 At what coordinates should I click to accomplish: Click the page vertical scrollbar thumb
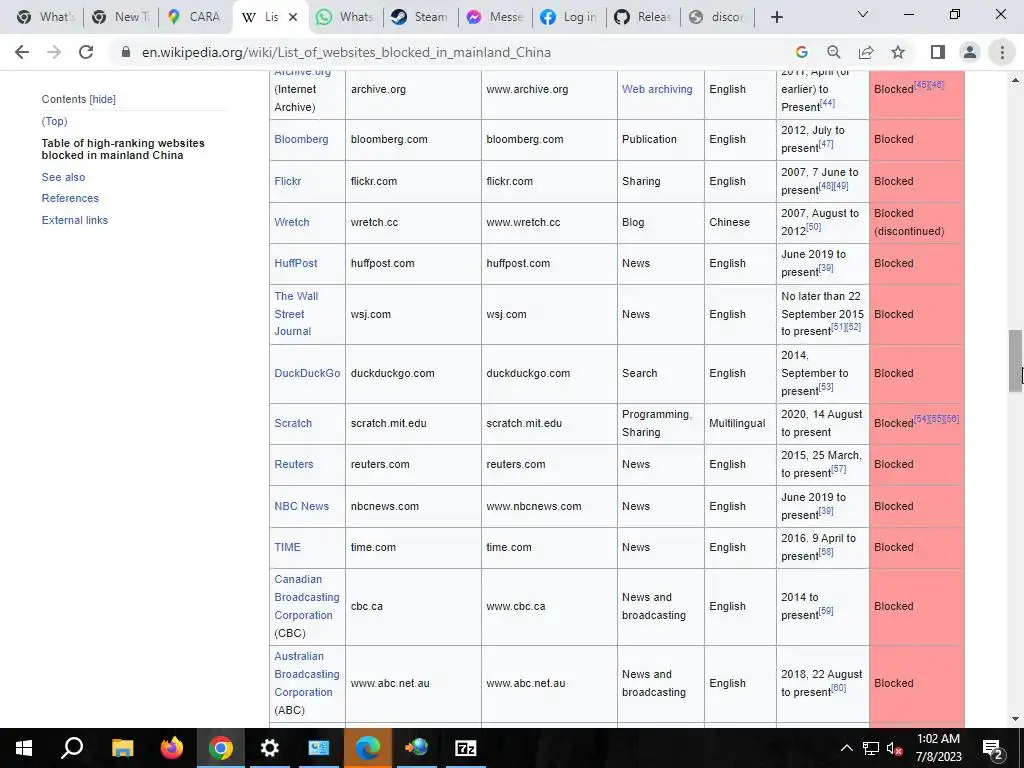pos(1015,360)
